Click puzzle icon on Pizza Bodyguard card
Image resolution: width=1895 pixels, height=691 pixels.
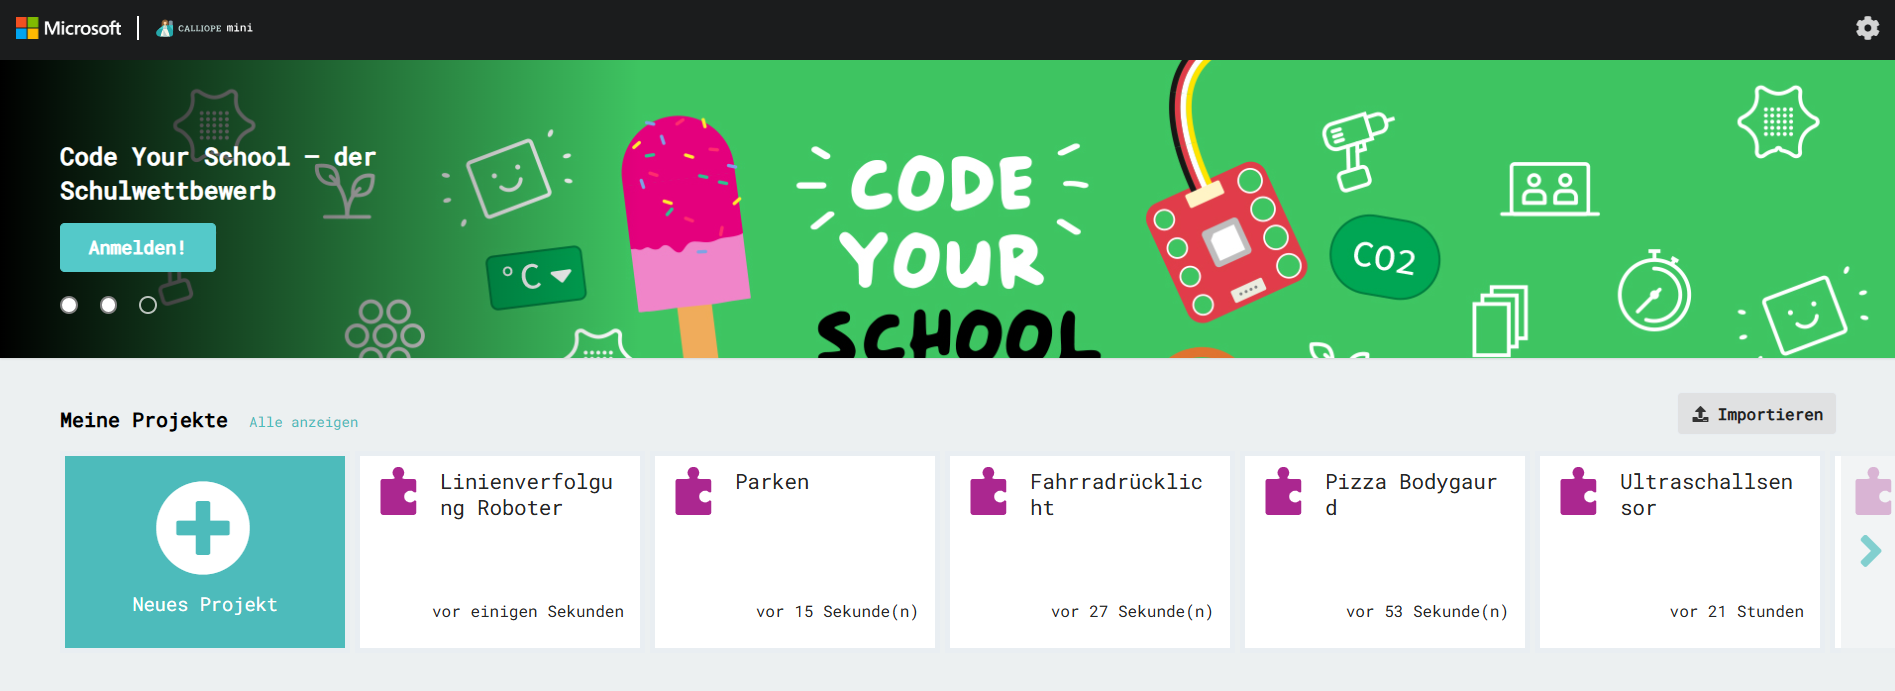[x=1283, y=492]
